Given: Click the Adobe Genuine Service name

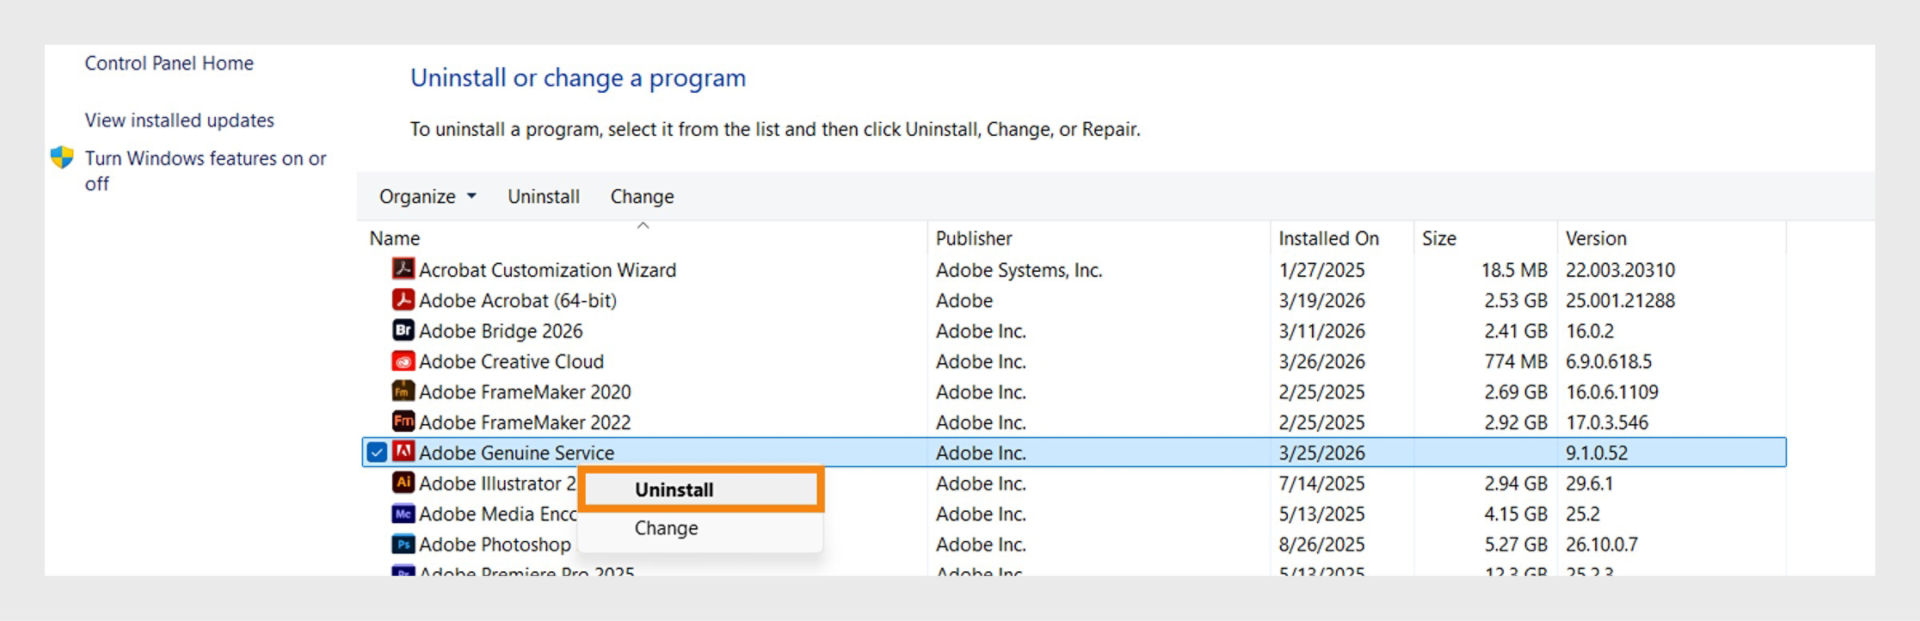Looking at the screenshot, I should point(516,453).
